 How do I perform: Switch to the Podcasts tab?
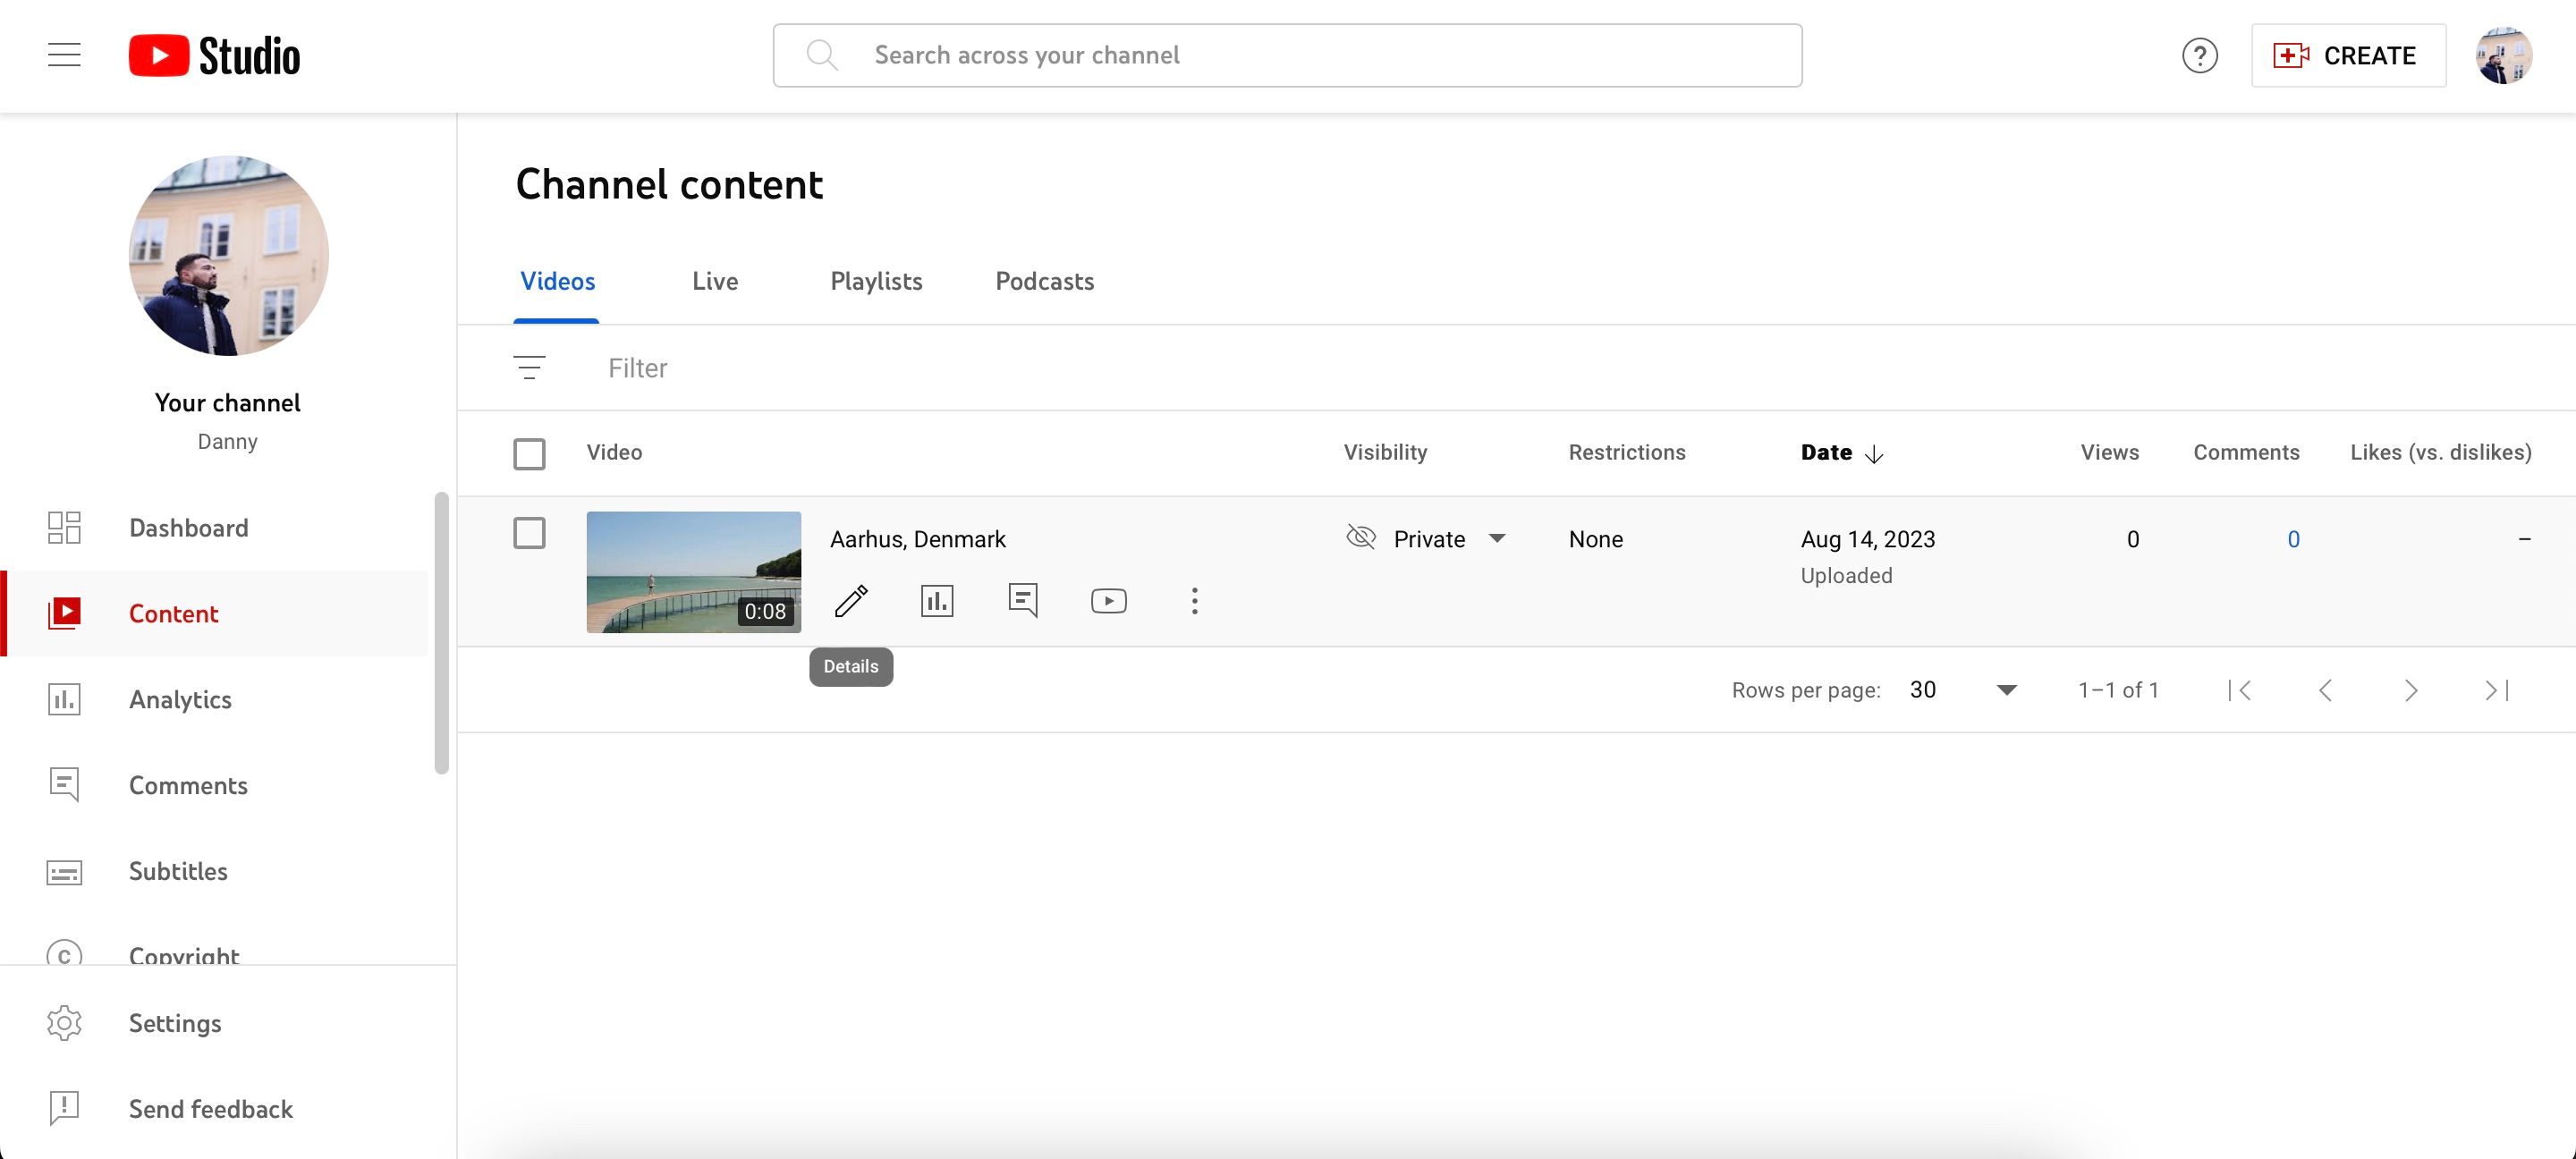[x=1044, y=282]
